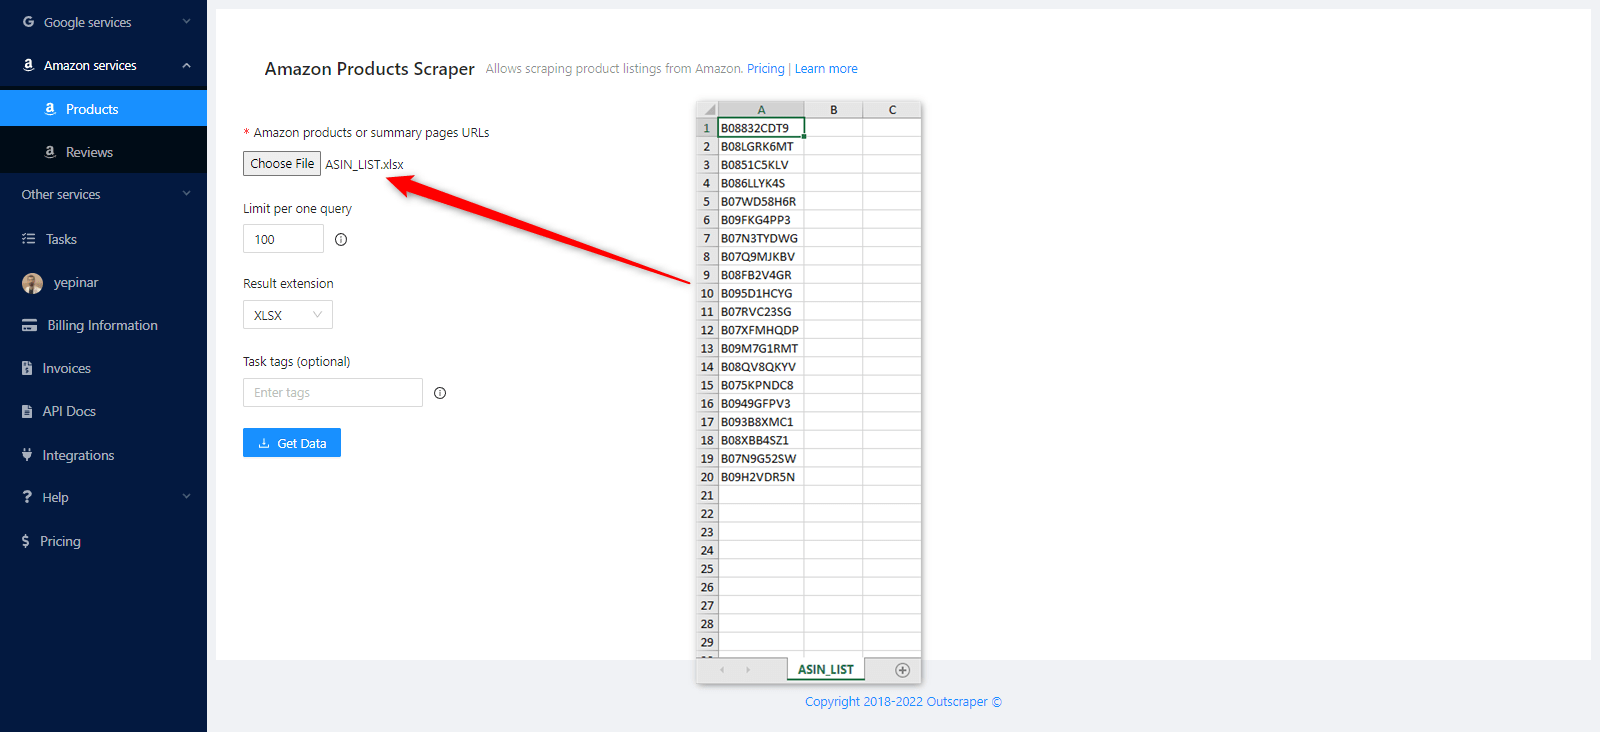Image resolution: width=1600 pixels, height=732 pixels.
Task: Click the Amazon icon next to Products
Action: pos(50,109)
